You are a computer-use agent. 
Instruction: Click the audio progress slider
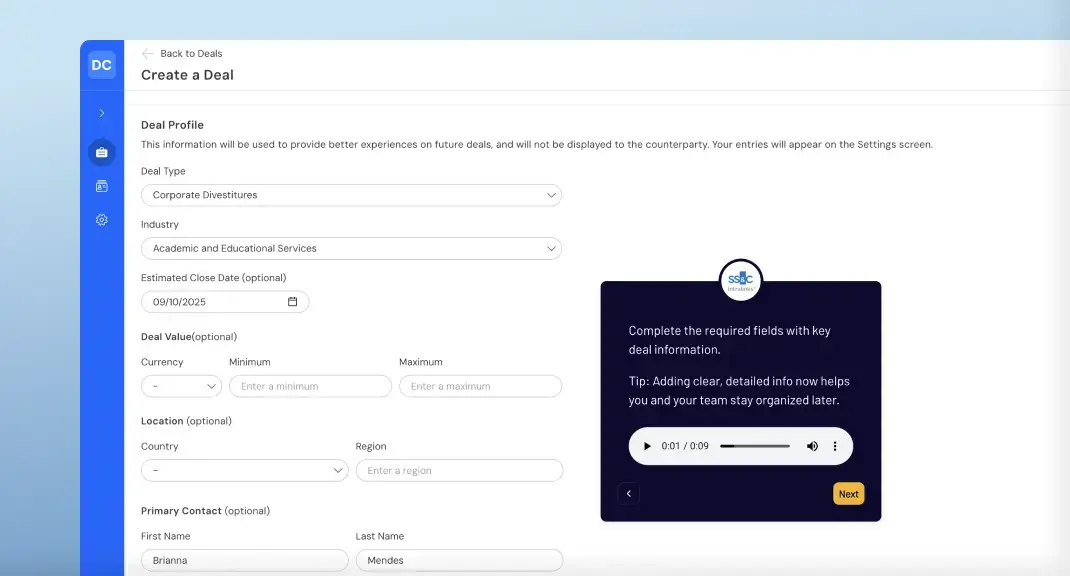755,446
